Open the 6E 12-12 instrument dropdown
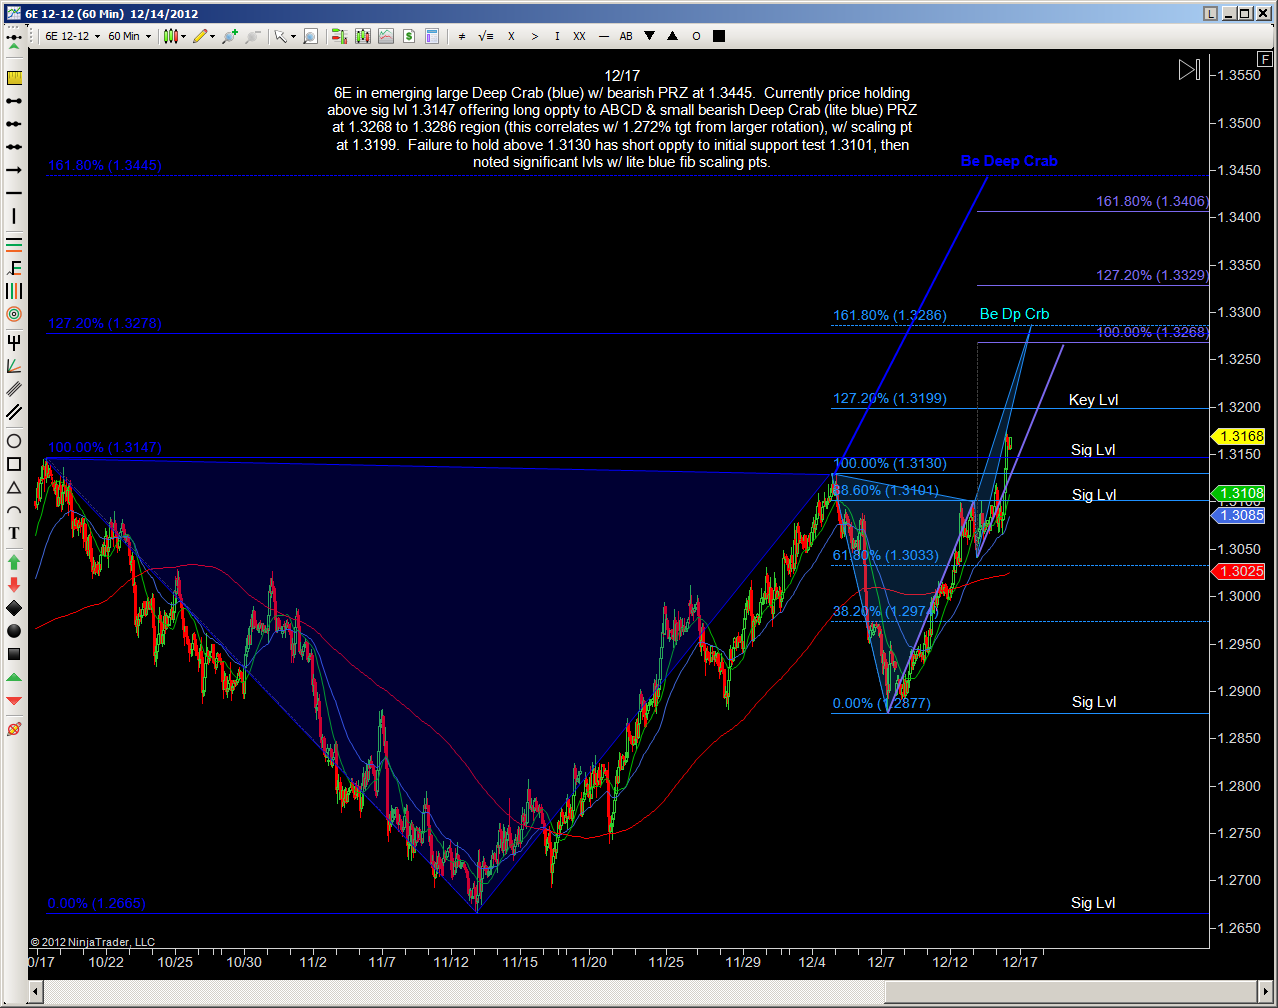The image size is (1278, 1008). pyautogui.click(x=72, y=36)
